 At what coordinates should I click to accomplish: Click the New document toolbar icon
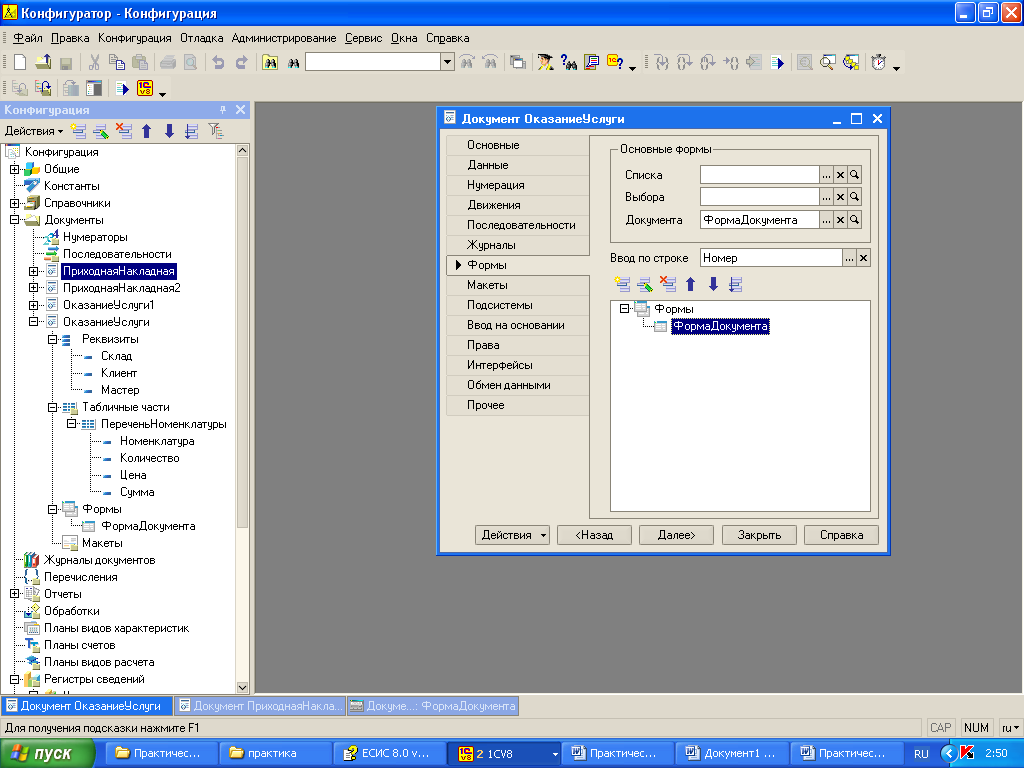[x=20, y=62]
